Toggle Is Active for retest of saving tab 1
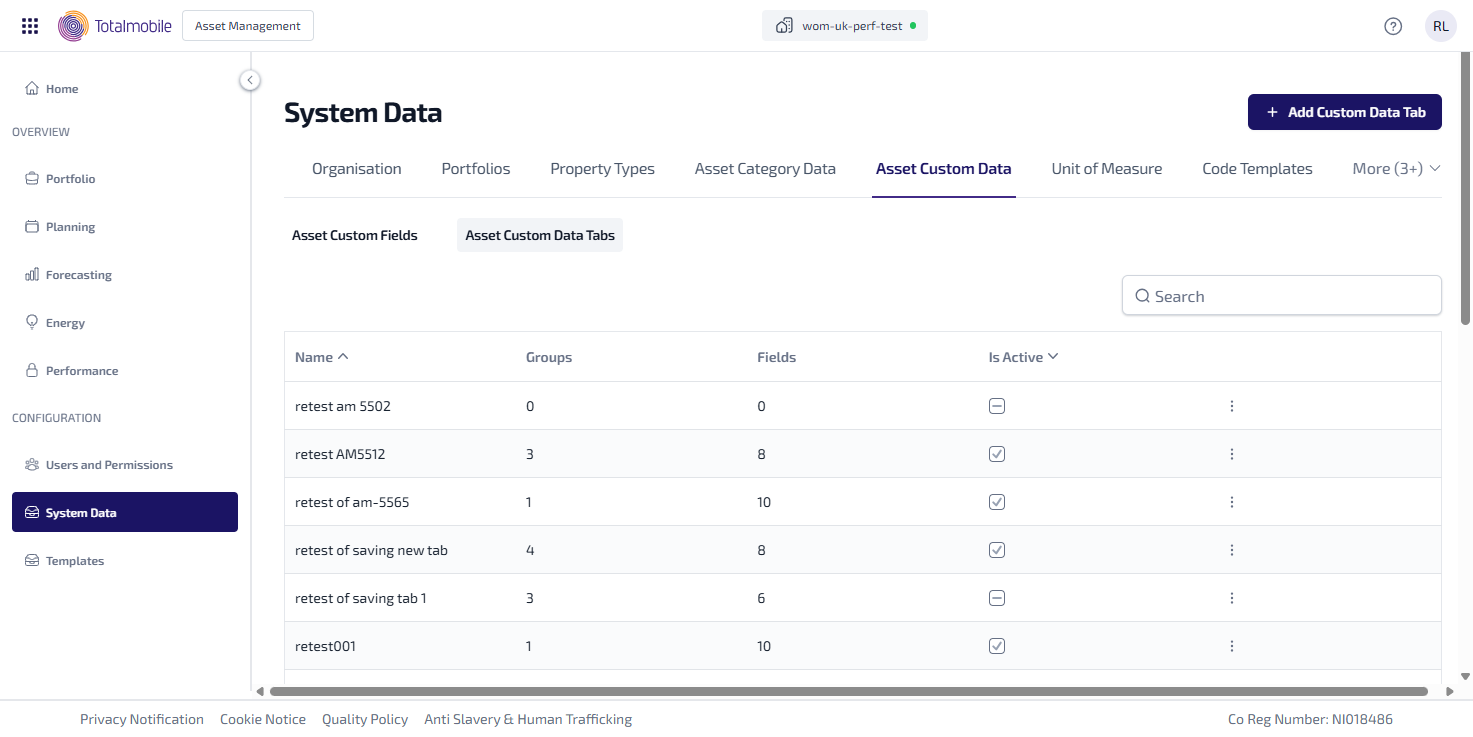 click(x=996, y=598)
